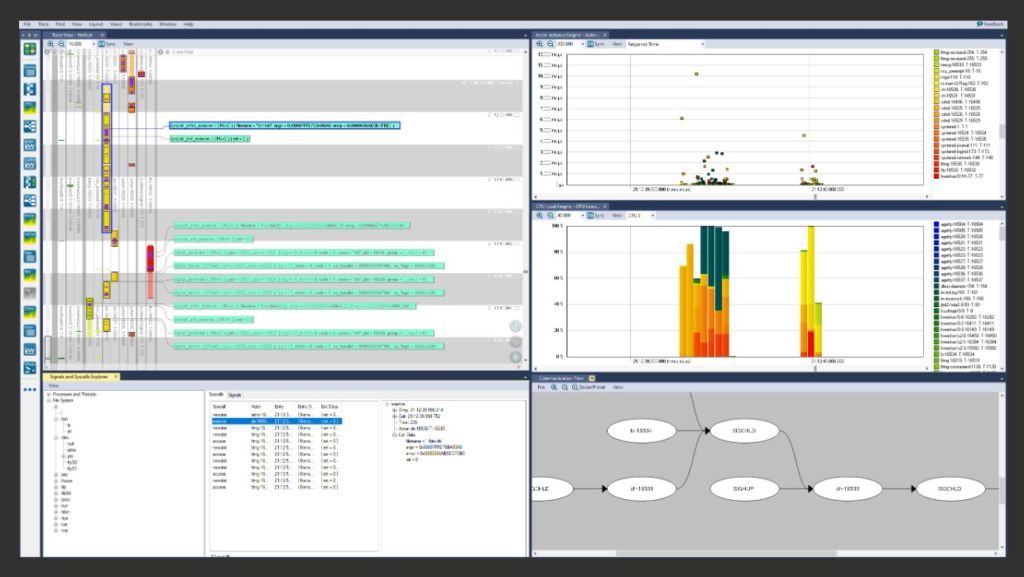Click View in the Actor Instance Graphs toolbar
The width and height of the screenshot is (1024, 577).
pos(616,44)
